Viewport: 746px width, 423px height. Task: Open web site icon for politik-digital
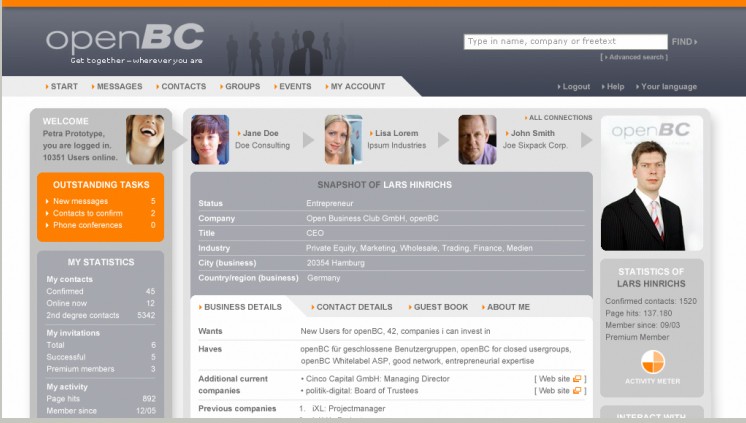[x=577, y=391]
